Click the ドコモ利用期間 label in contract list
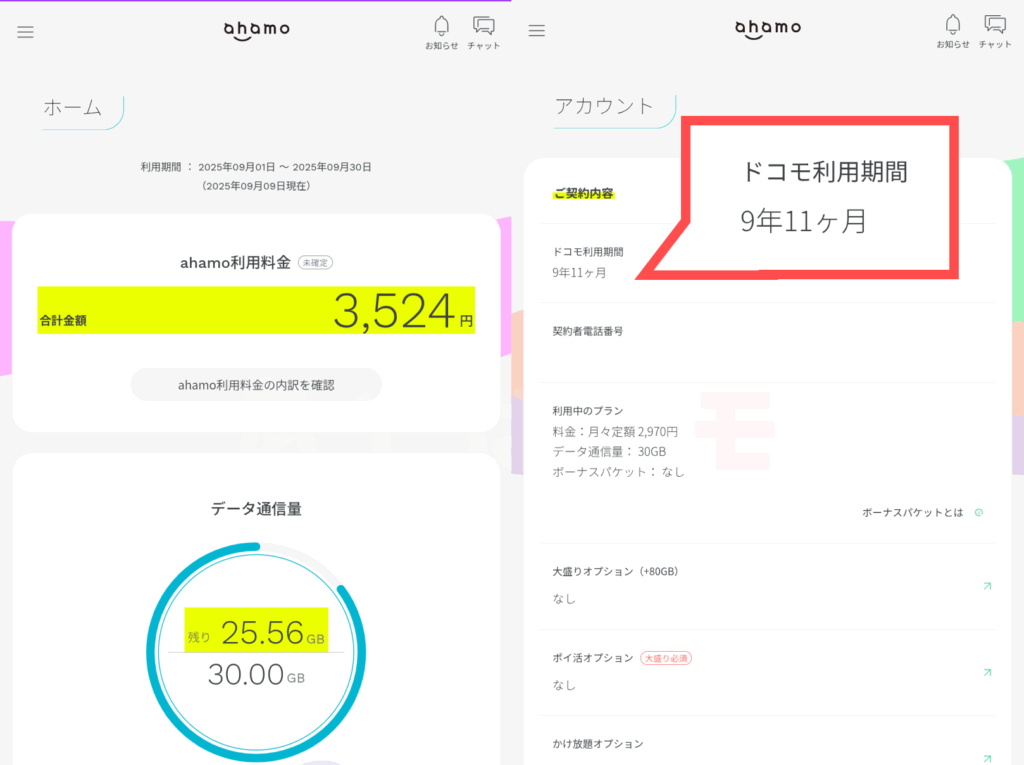This screenshot has height=765, width=1024. click(588, 252)
